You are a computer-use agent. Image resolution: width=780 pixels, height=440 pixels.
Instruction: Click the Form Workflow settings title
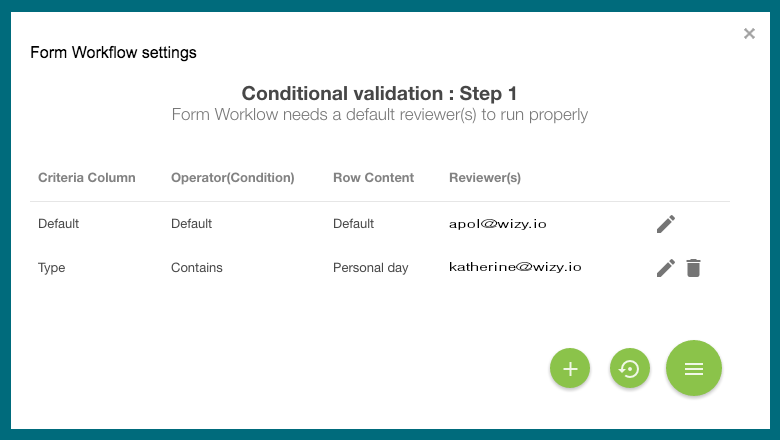tap(113, 53)
